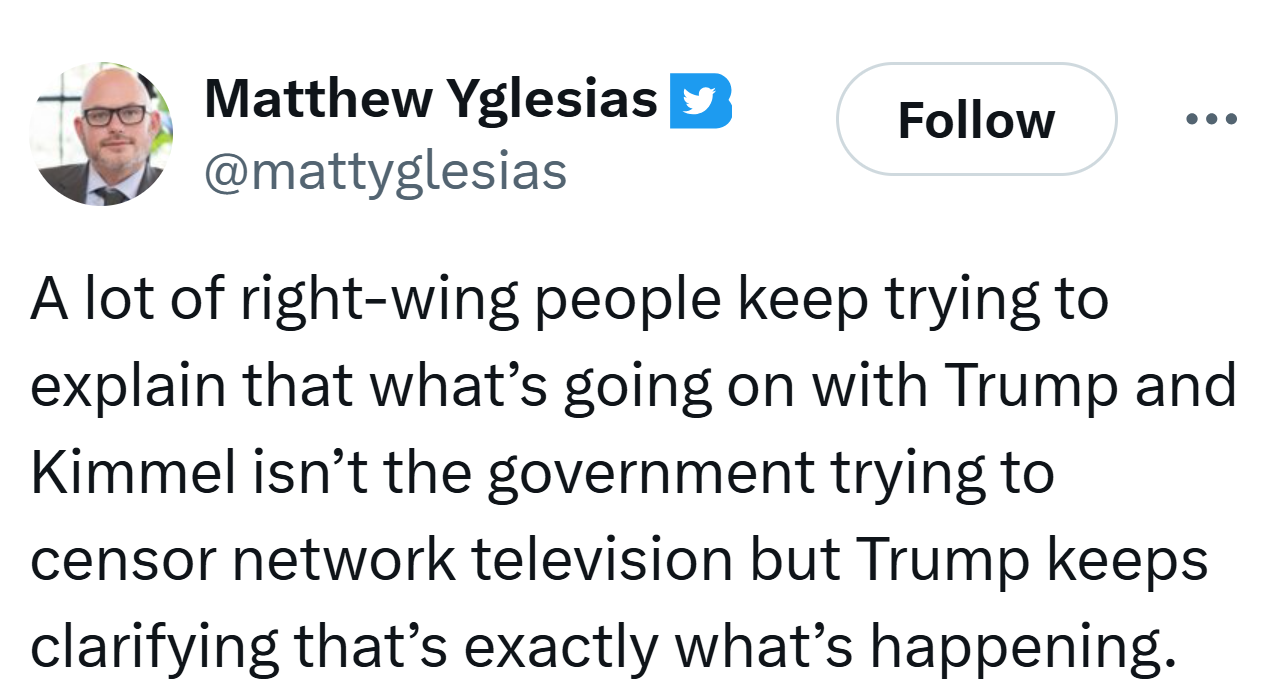Click the Matthew Yglesias display name
The image size is (1273, 699).
tap(431, 99)
